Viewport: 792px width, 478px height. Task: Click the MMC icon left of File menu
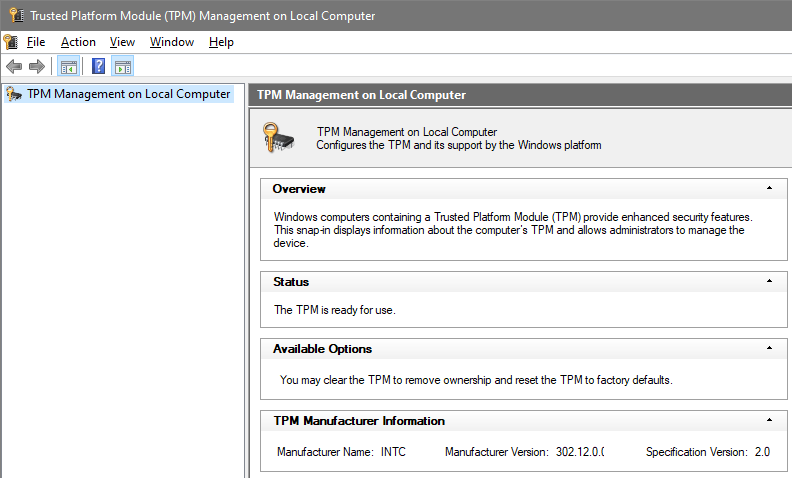11,42
